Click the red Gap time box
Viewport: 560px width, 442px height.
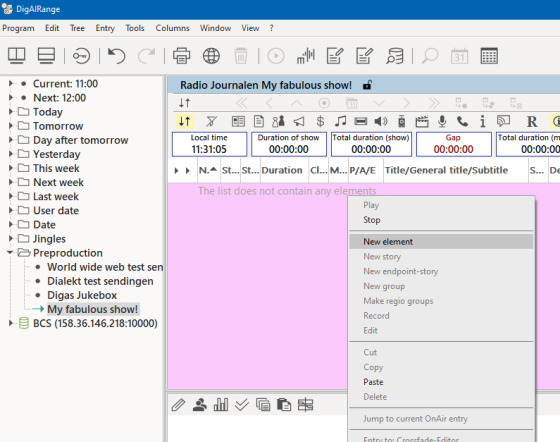tap(454, 144)
